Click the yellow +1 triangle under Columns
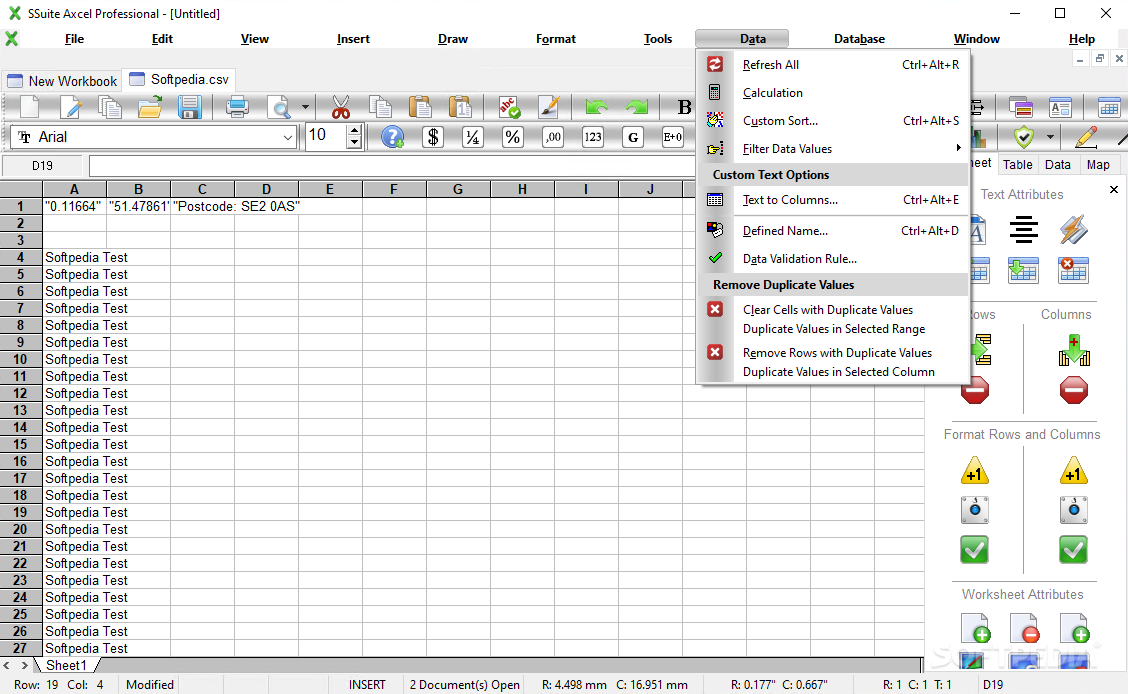The image size is (1128, 694). pos(1073,470)
